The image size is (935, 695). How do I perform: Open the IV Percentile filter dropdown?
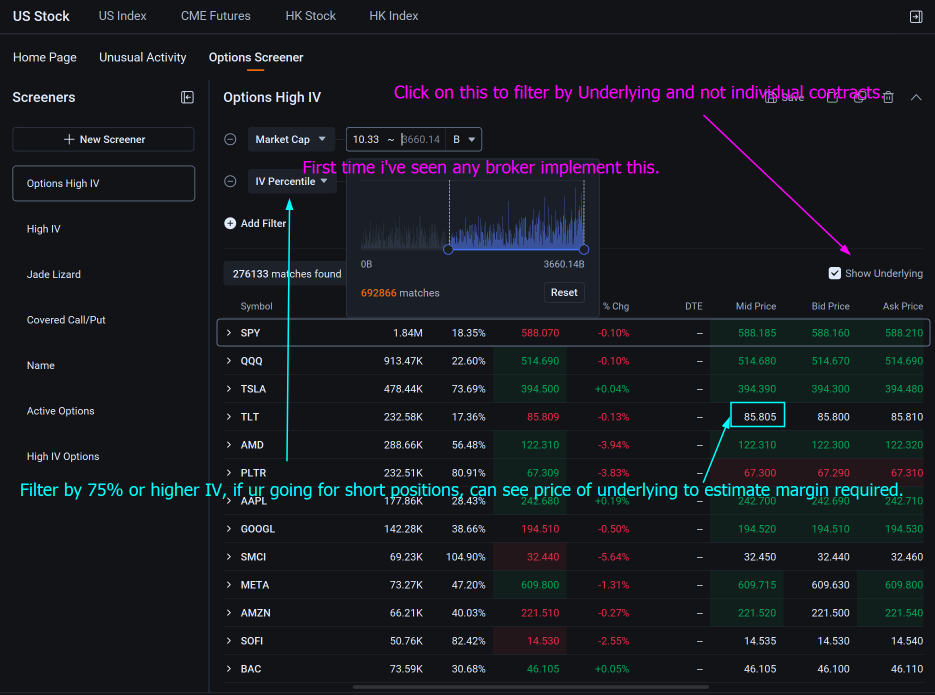pos(292,181)
